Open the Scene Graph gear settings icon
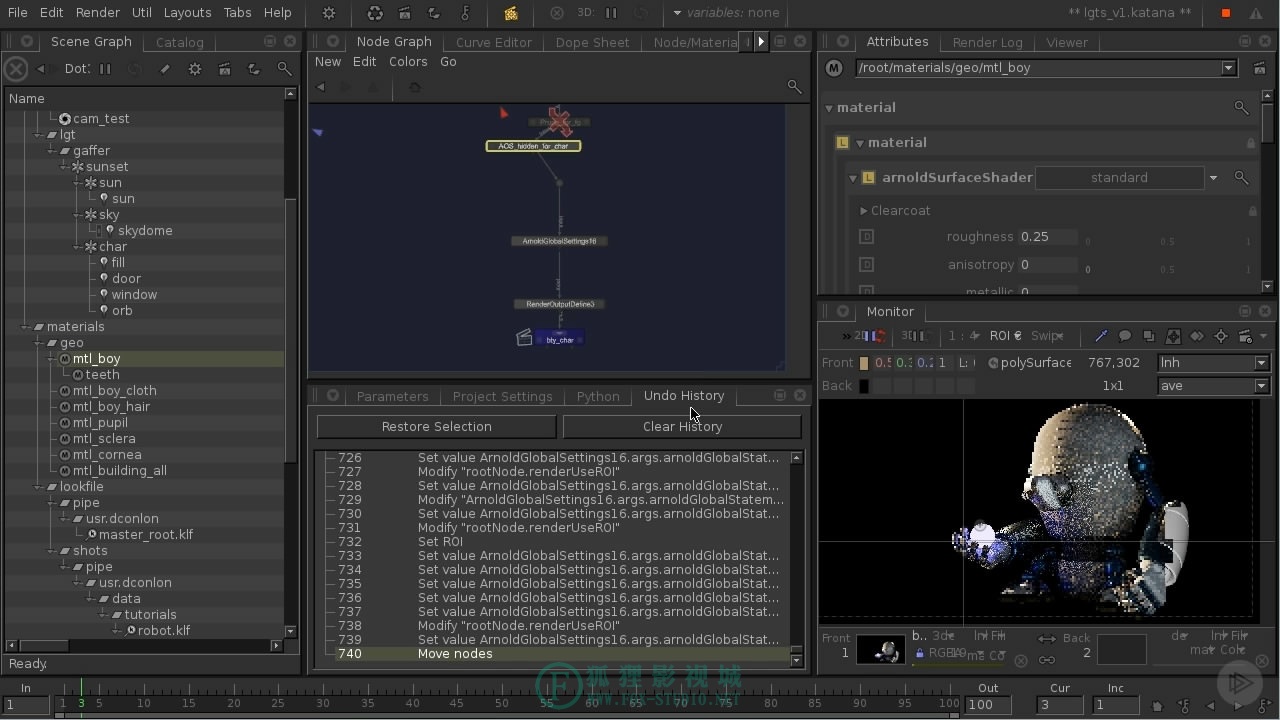 pyautogui.click(x=195, y=69)
